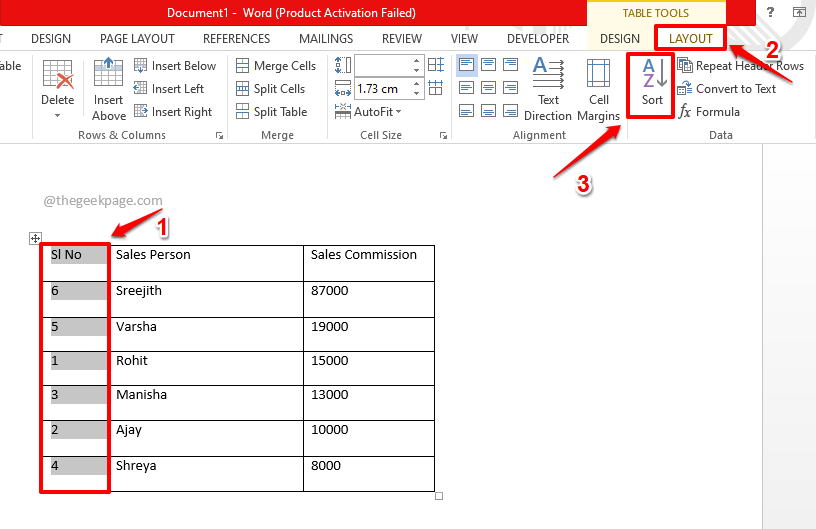The image size is (816, 529).
Task: Switch to the REFERENCES ribbon tab
Action: point(236,39)
